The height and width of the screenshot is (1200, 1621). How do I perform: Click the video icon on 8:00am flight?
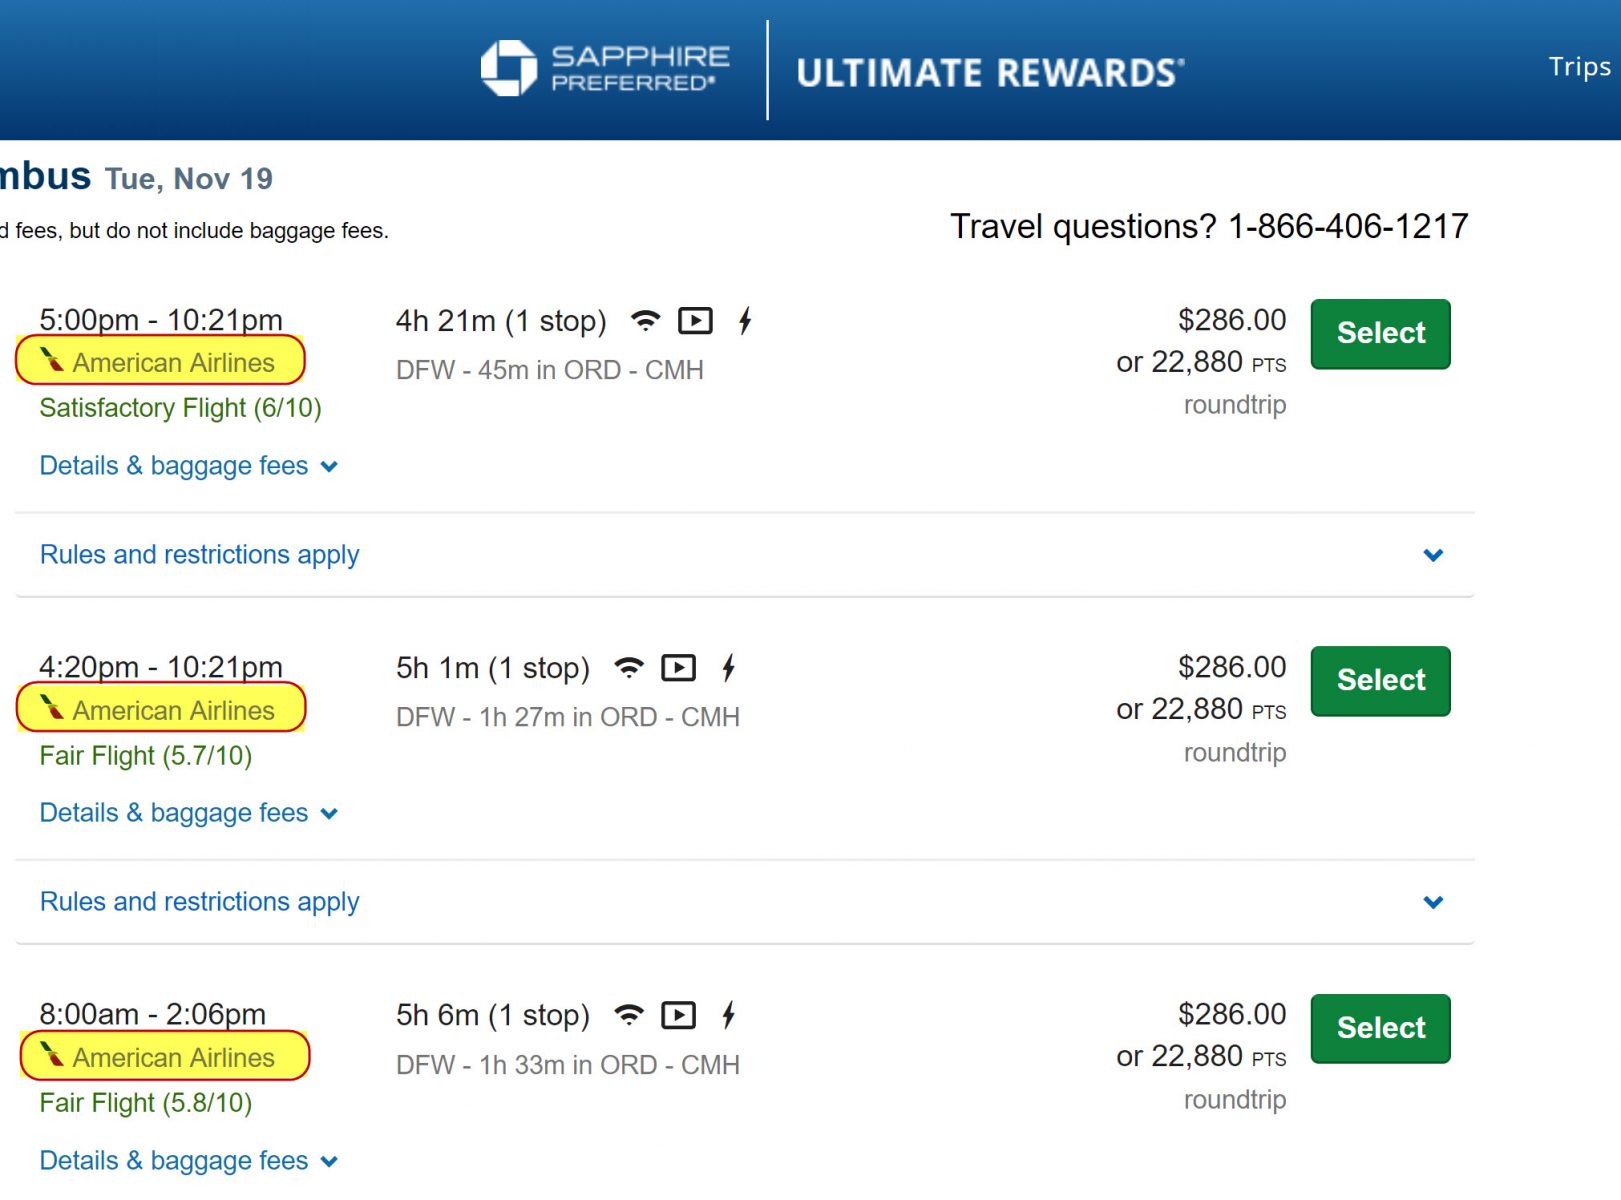(679, 1015)
